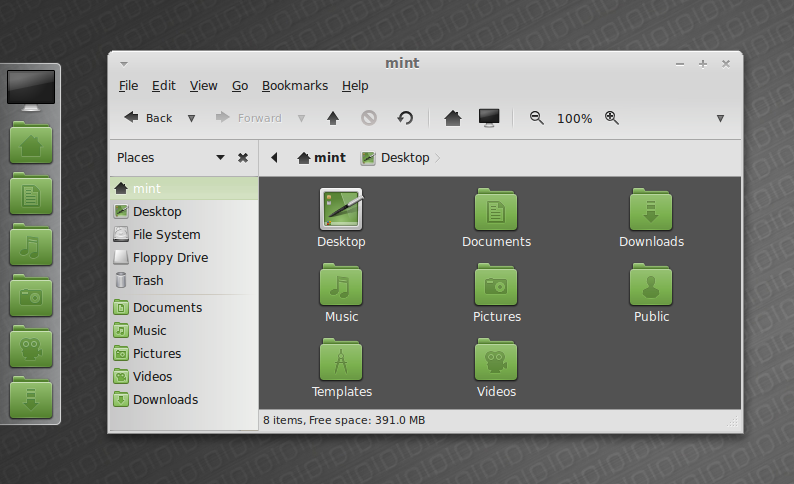The height and width of the screenshot is (484, 794).
Task: Select the Documents folder icon in main view
Action: pos(496,209)
